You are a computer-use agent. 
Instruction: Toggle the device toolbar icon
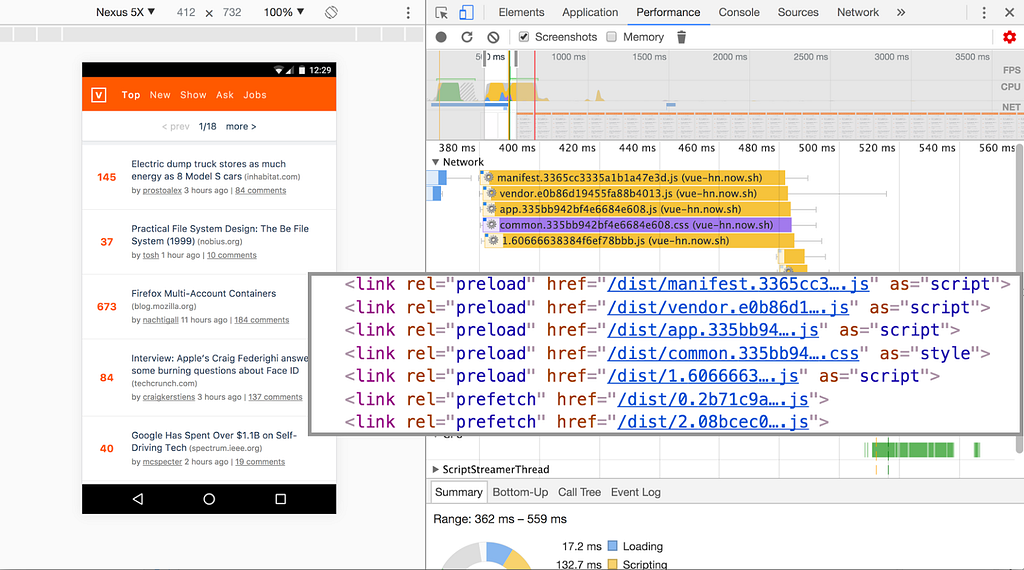pyautogui.click(x=466, y=12)
